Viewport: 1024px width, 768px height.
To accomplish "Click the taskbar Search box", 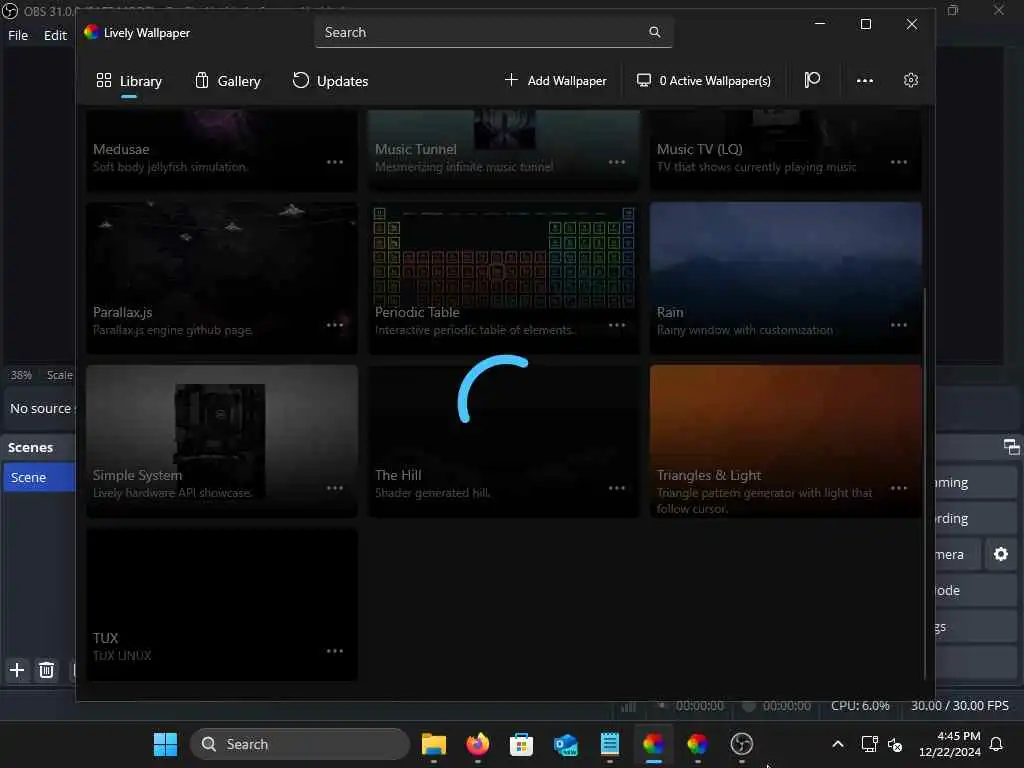I will [300, 744].
